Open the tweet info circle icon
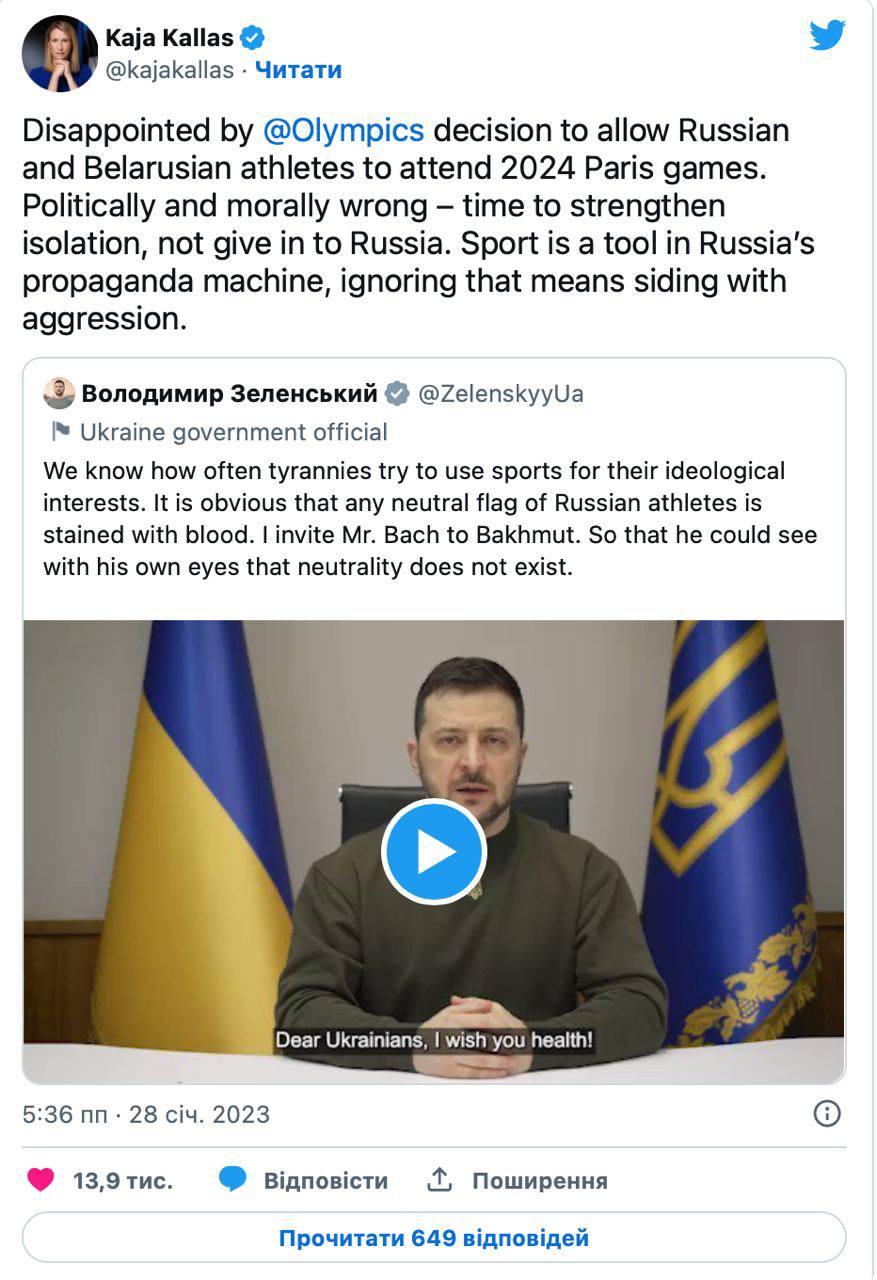Screen dimensions: 877x1280 click(x=827, y=1114)
